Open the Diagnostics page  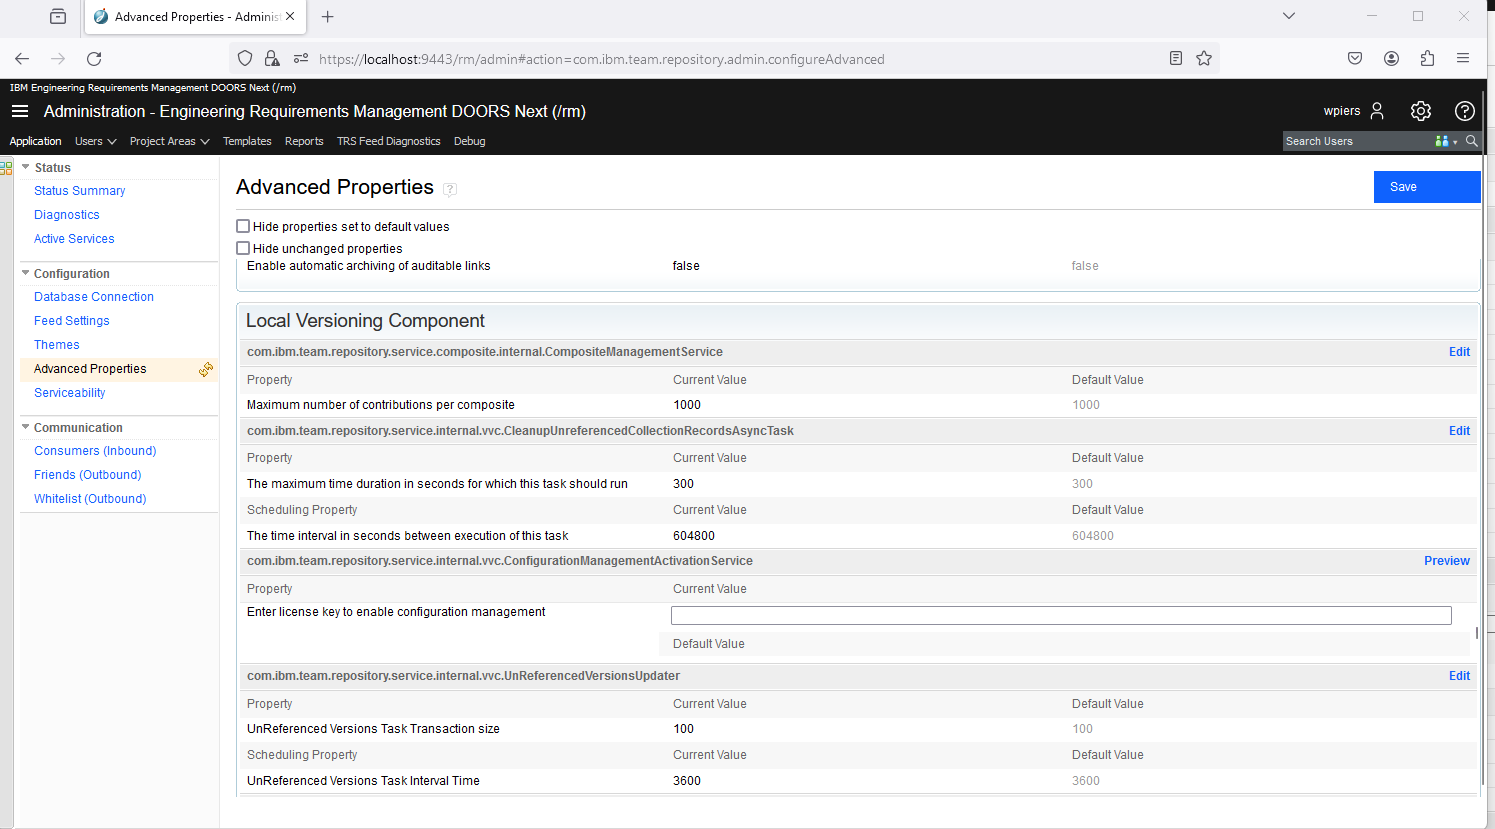pyautogui.click(x=67, y=215)
